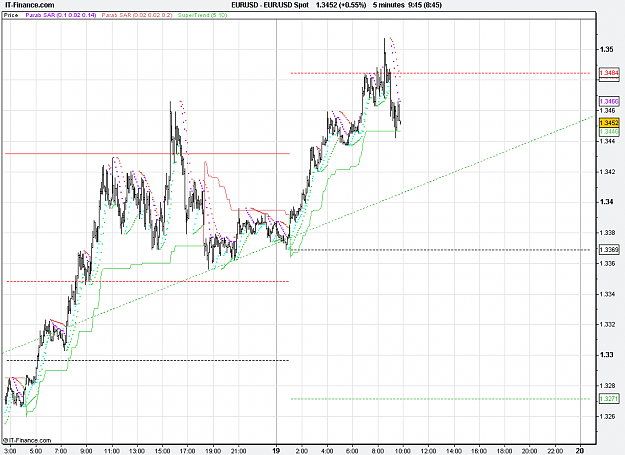The image size is (625, 455).
Task: Click the IT-Finance.com title at top left
Action: coord(29,5)
